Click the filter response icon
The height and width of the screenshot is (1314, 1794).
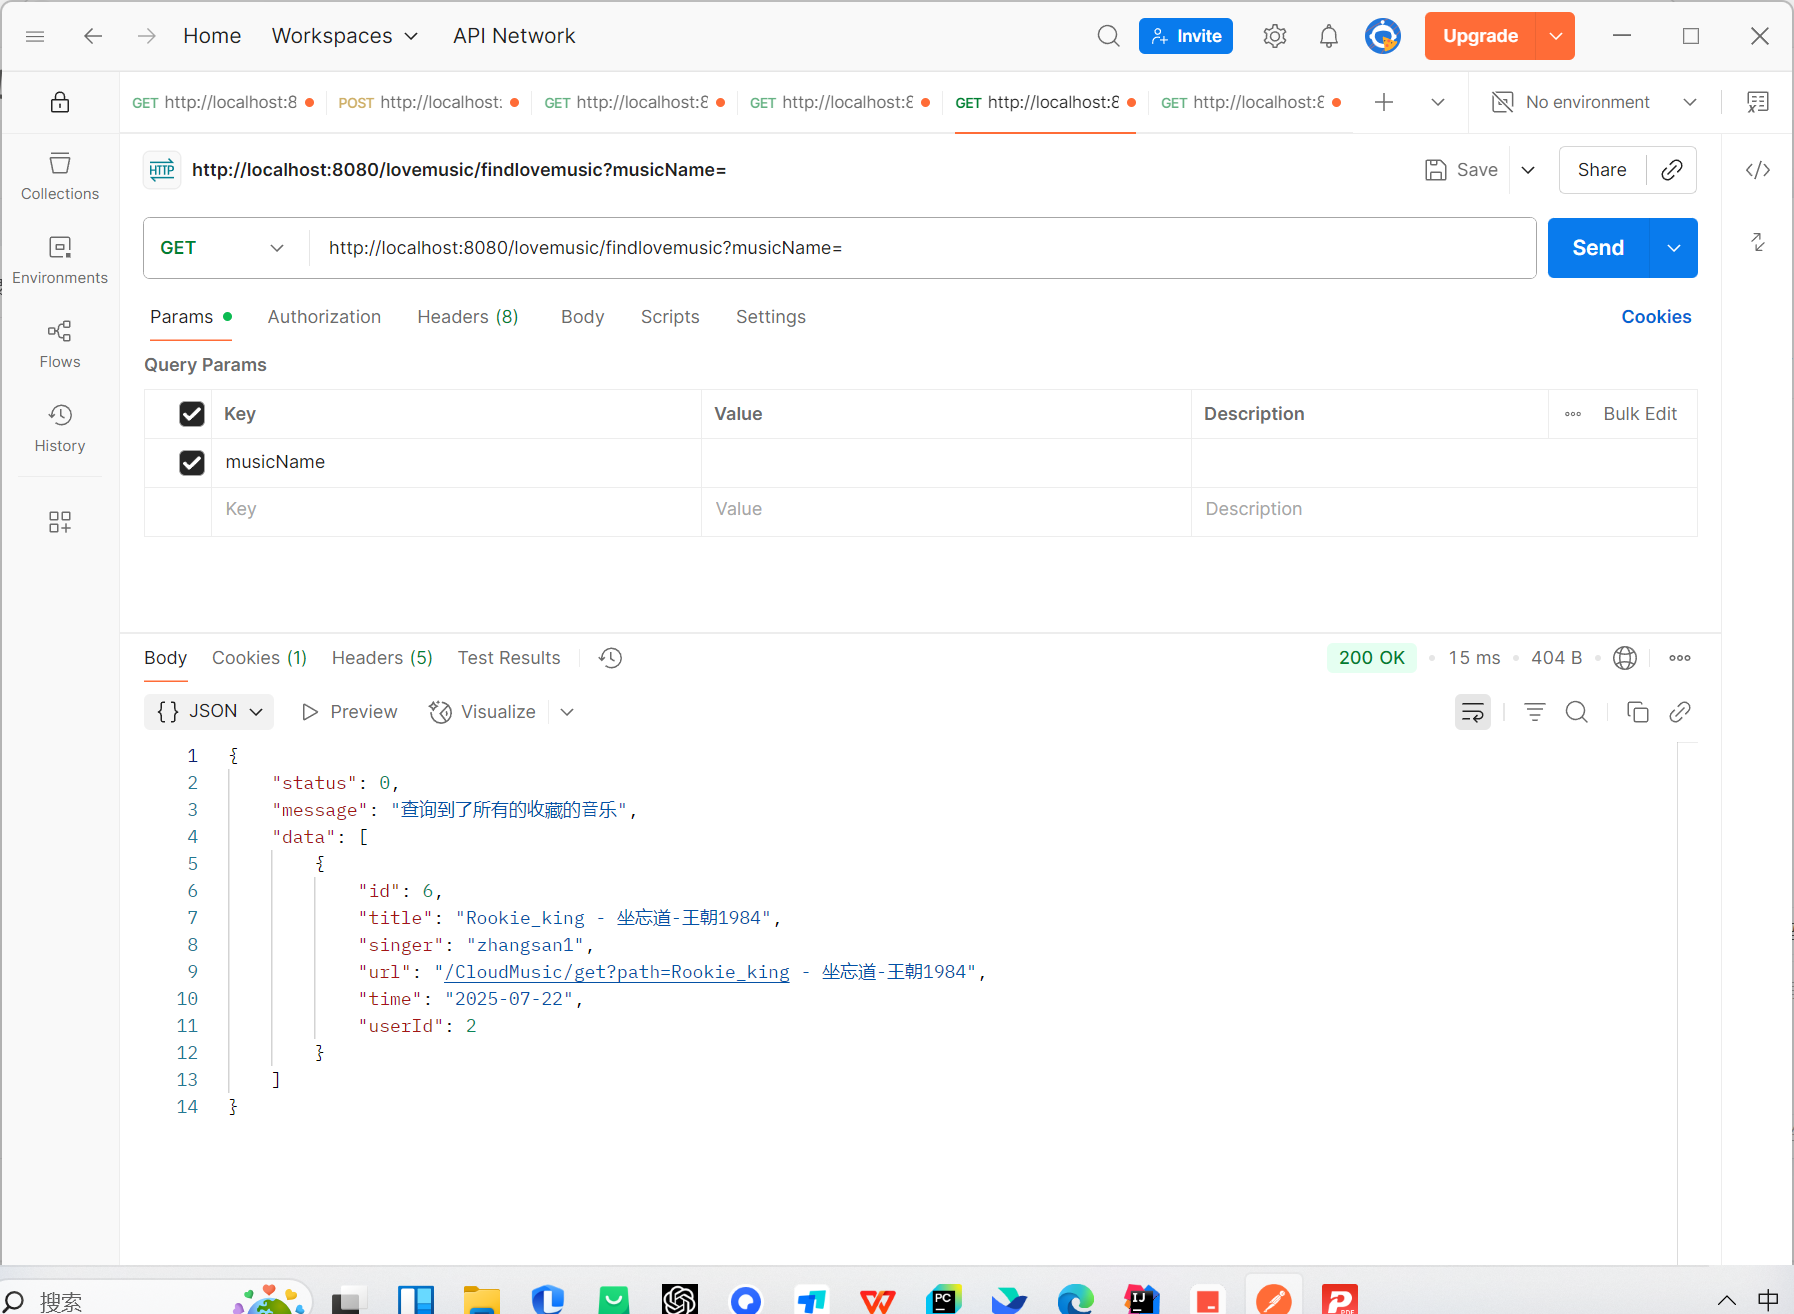(x=1535, y=712)
